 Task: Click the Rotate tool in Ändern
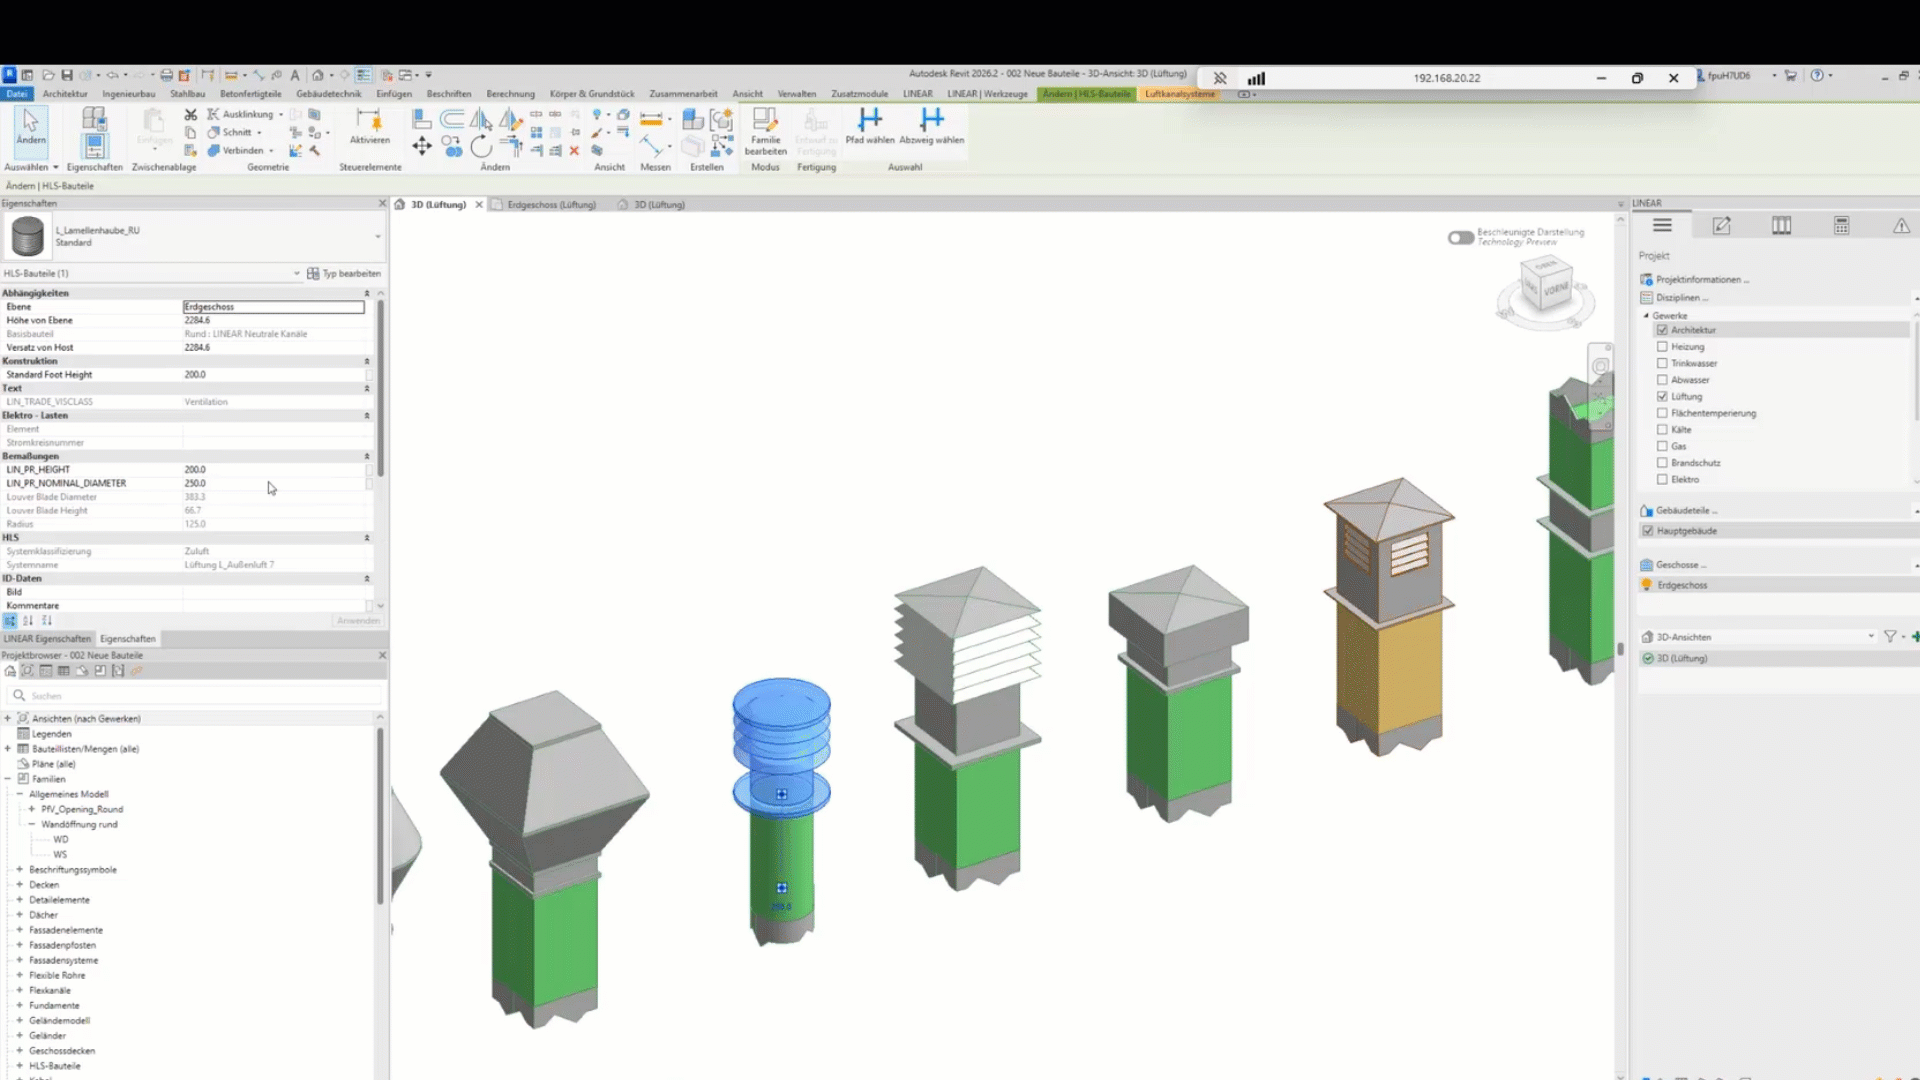(481, 148)
